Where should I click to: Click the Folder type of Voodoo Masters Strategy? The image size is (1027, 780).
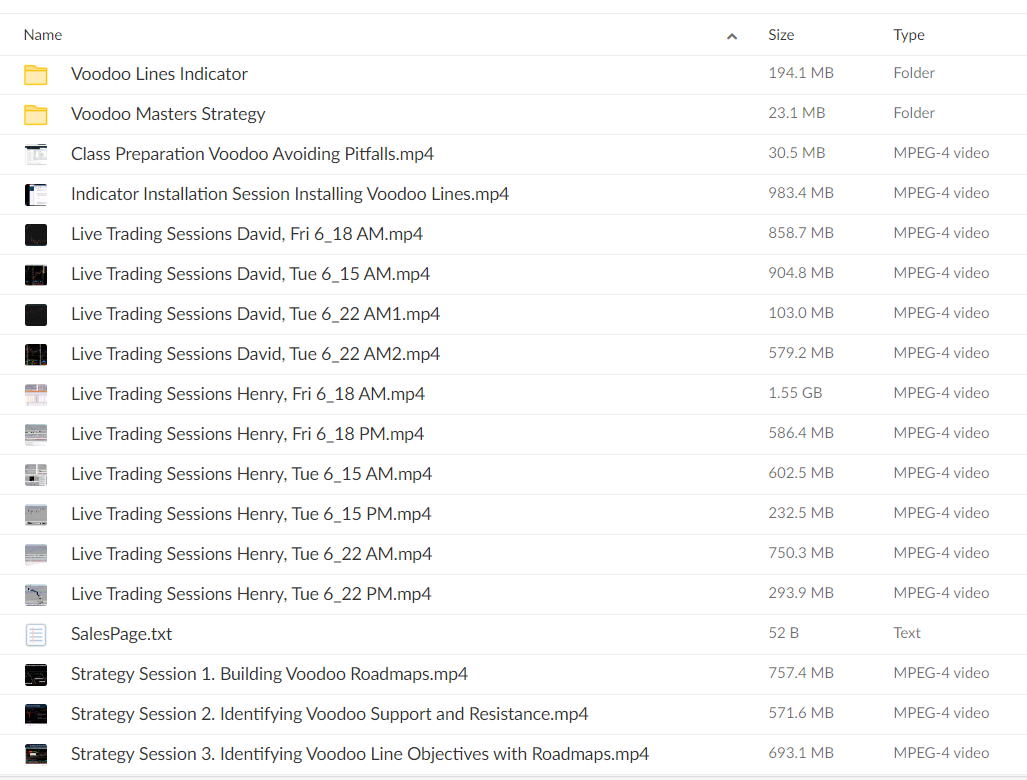tap(914, 113)
